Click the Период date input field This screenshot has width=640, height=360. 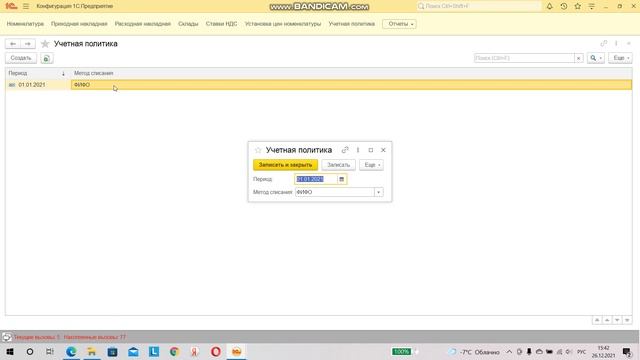click(316, 179)
